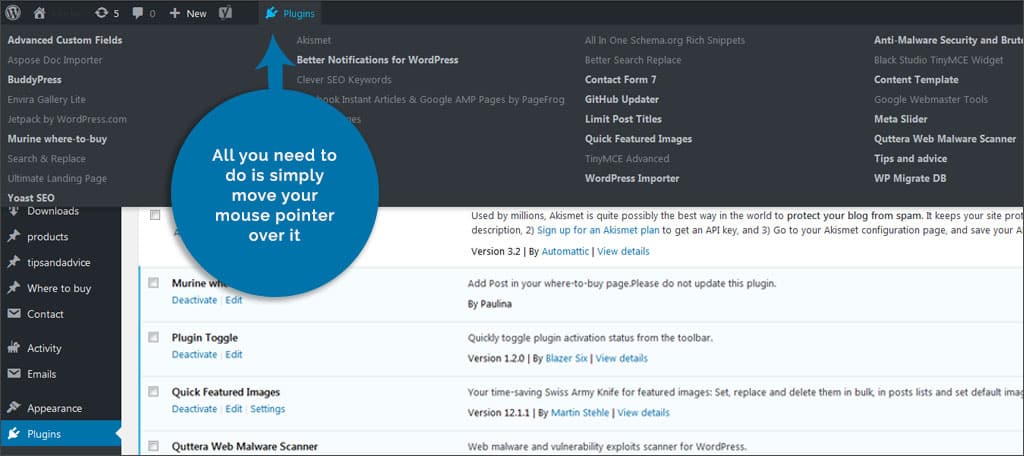Click pin icon beside products
Screen dimensions: 1024x456
click(x=14, y=236)
